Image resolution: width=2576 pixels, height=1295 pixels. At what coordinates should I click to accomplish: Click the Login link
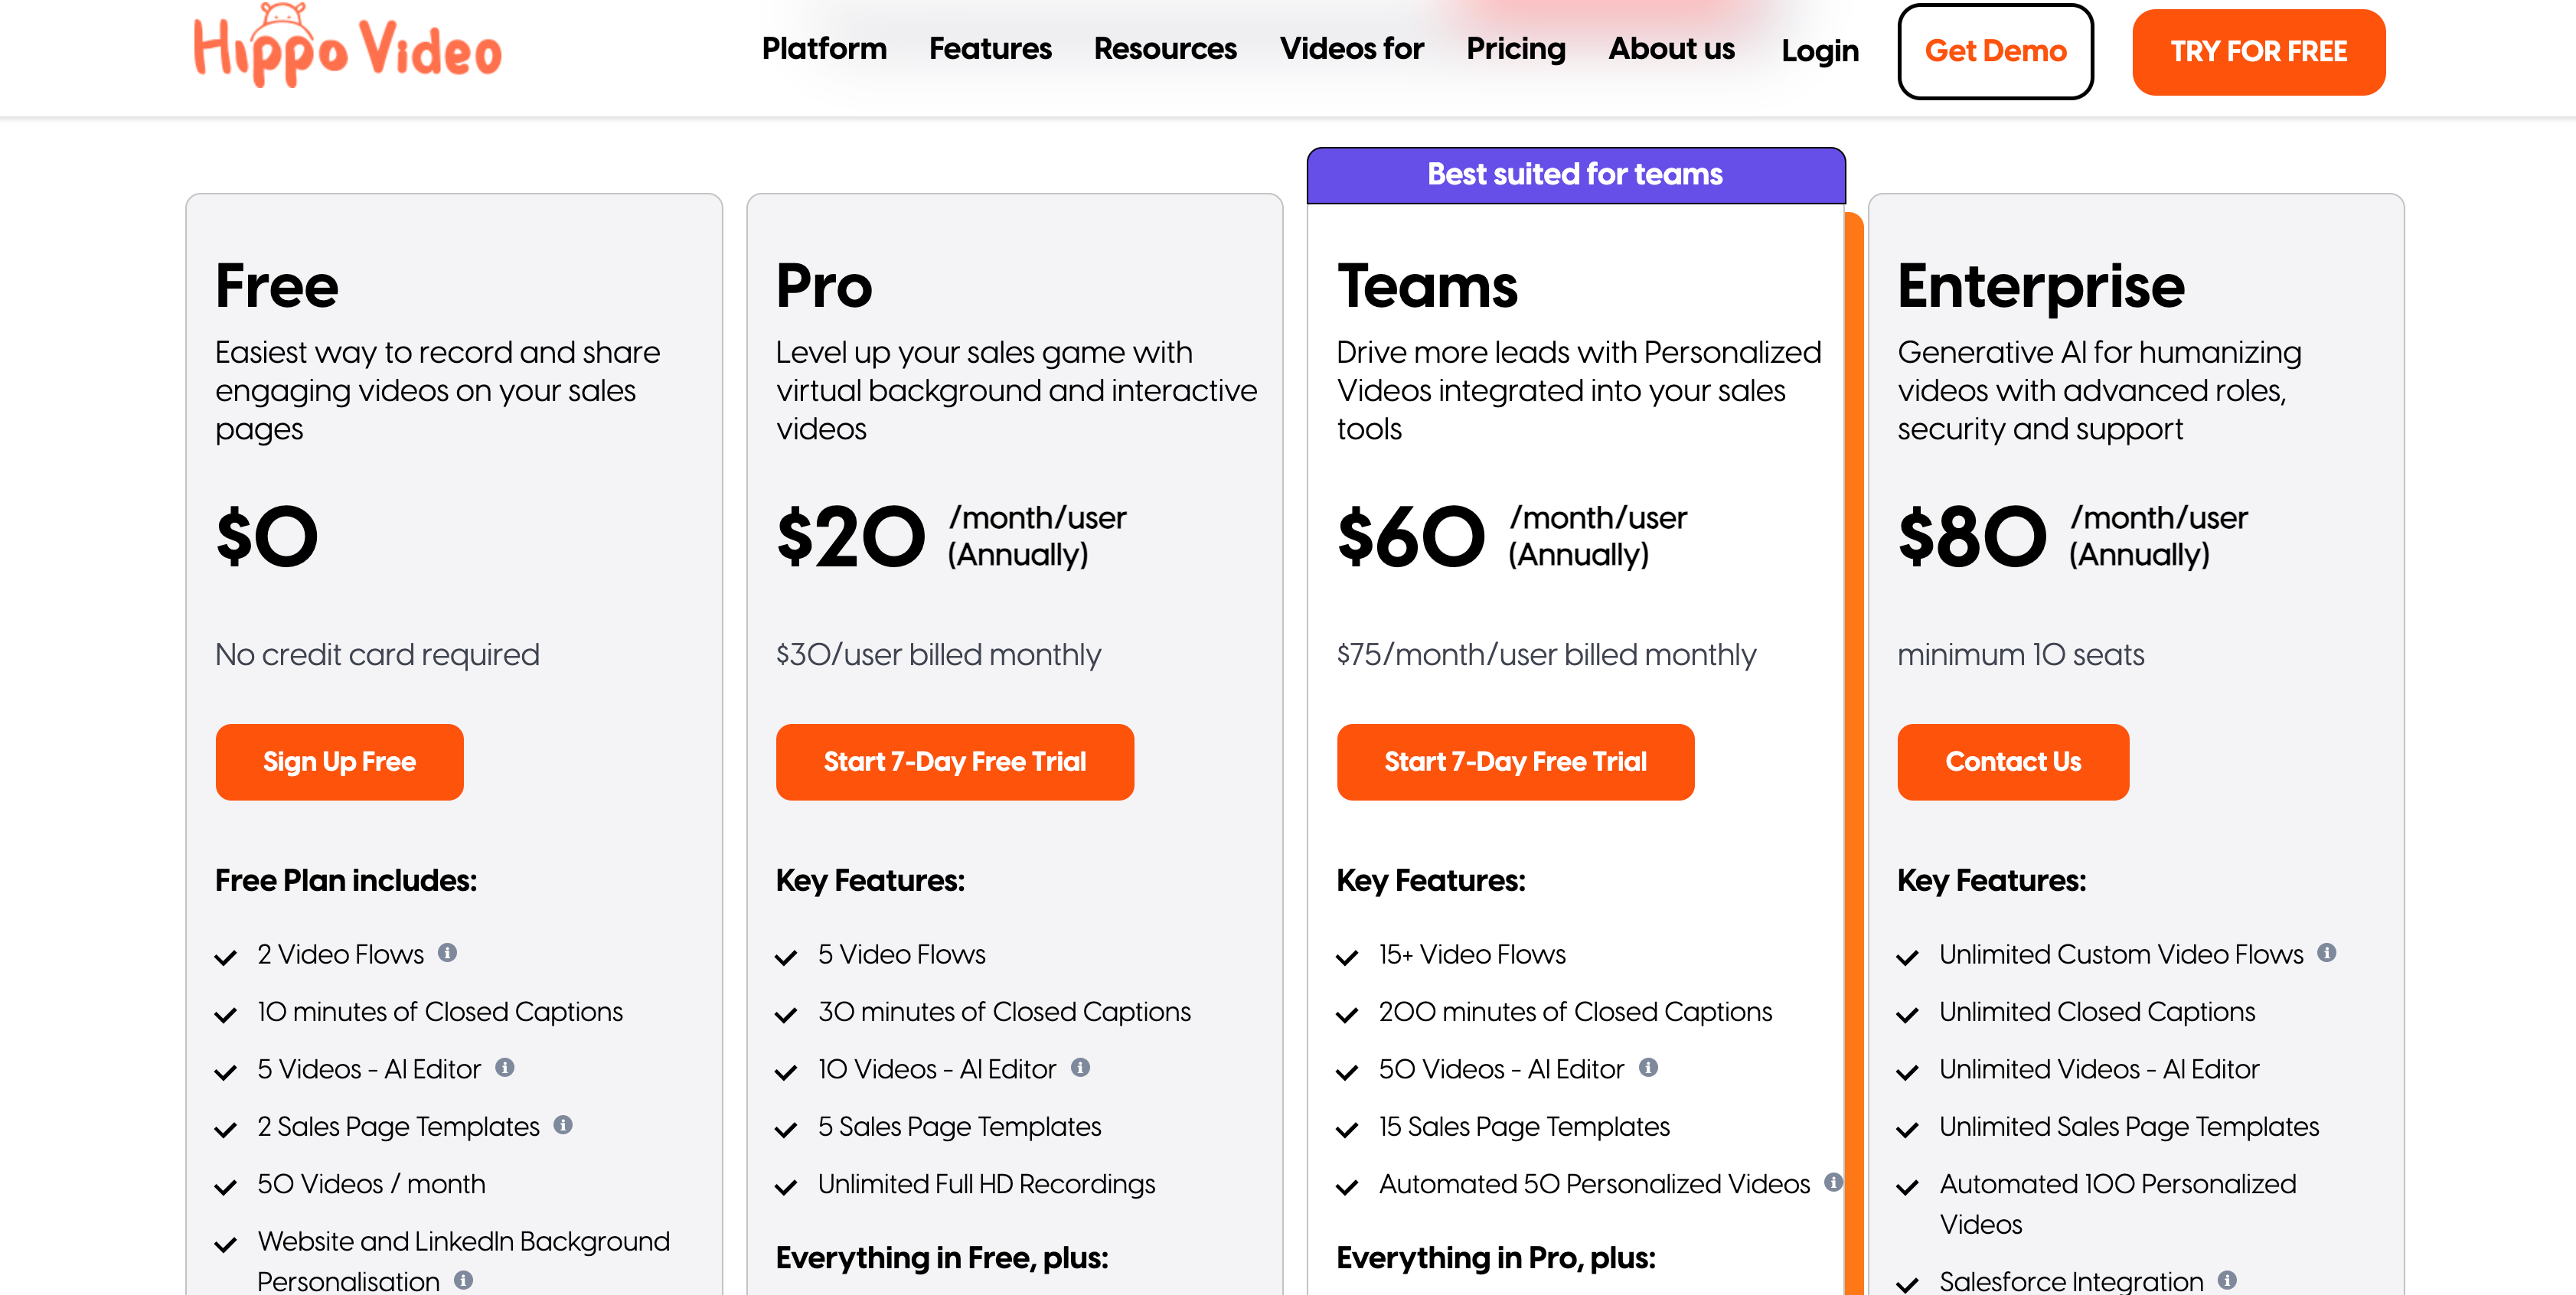1820,51
